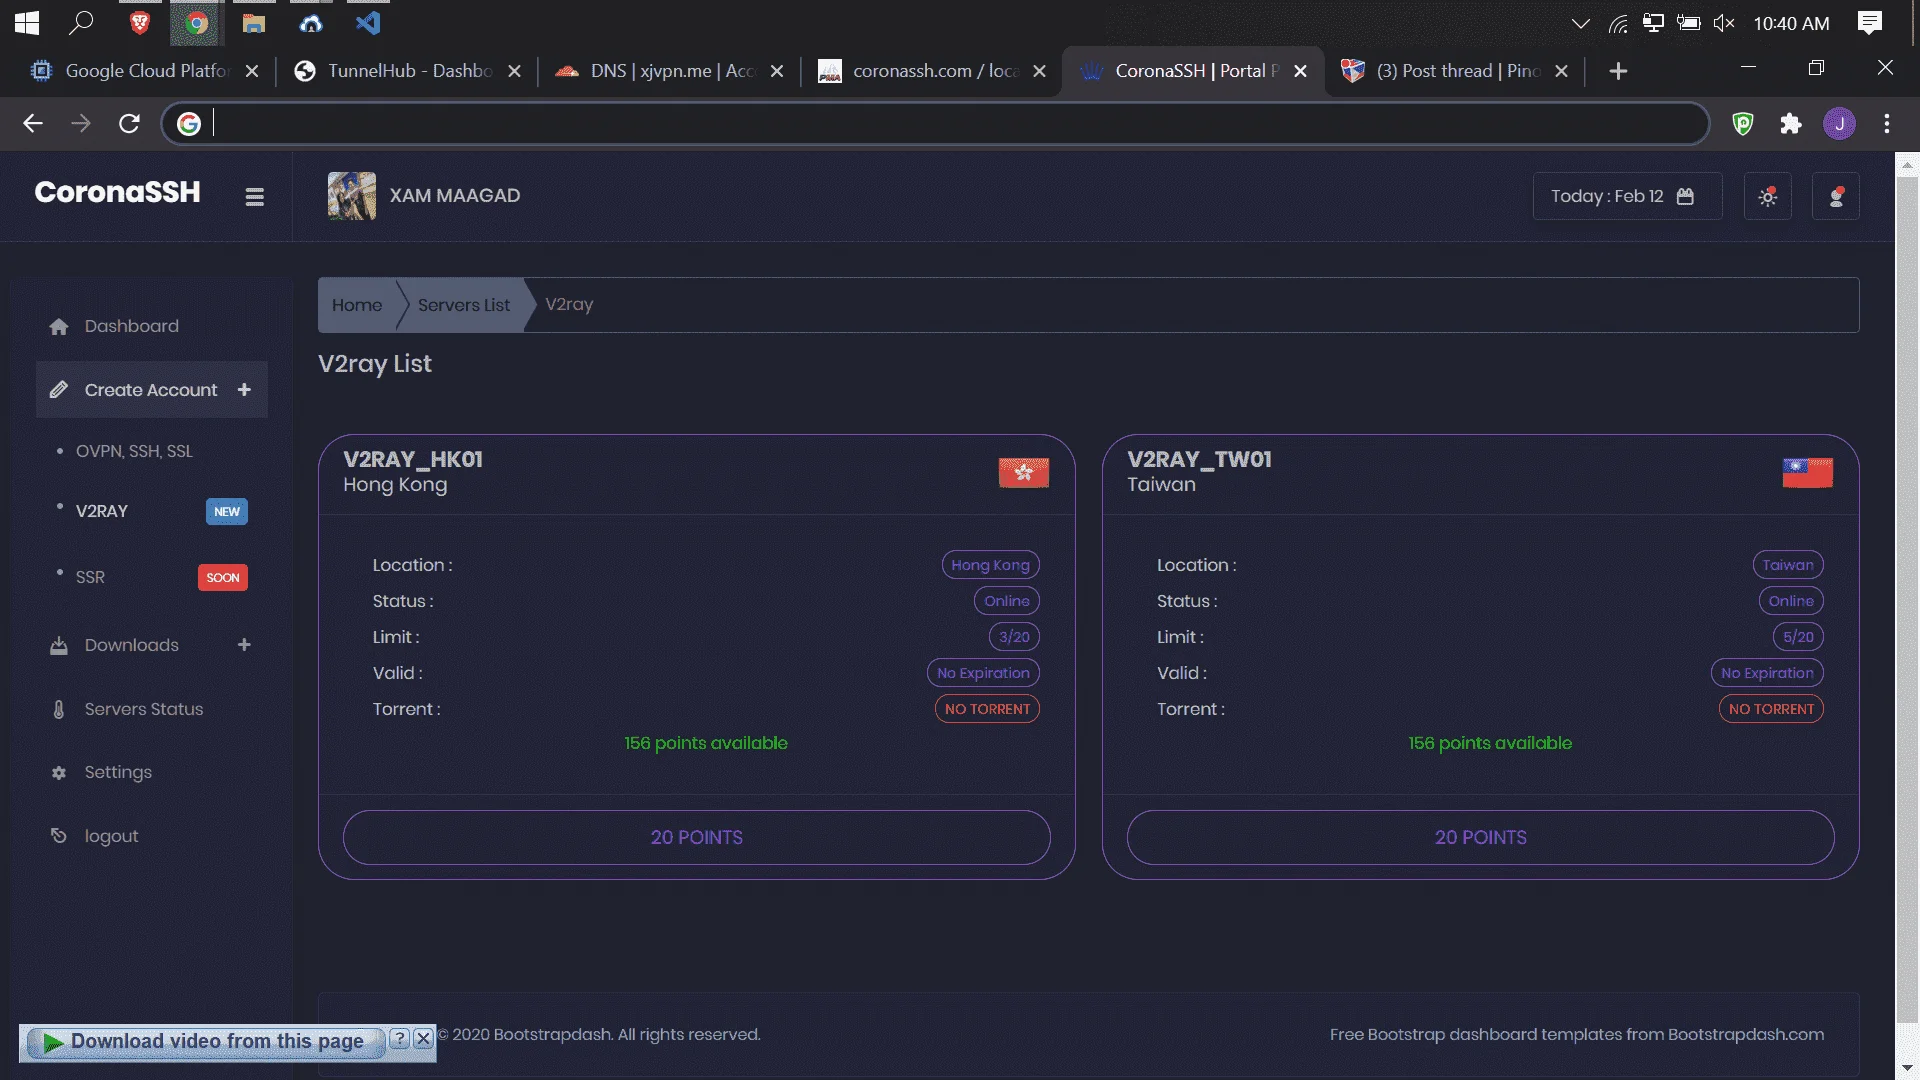The image size is (1920, 1080).
Task: Open the SSR submenu item
Action: (90, 577)
